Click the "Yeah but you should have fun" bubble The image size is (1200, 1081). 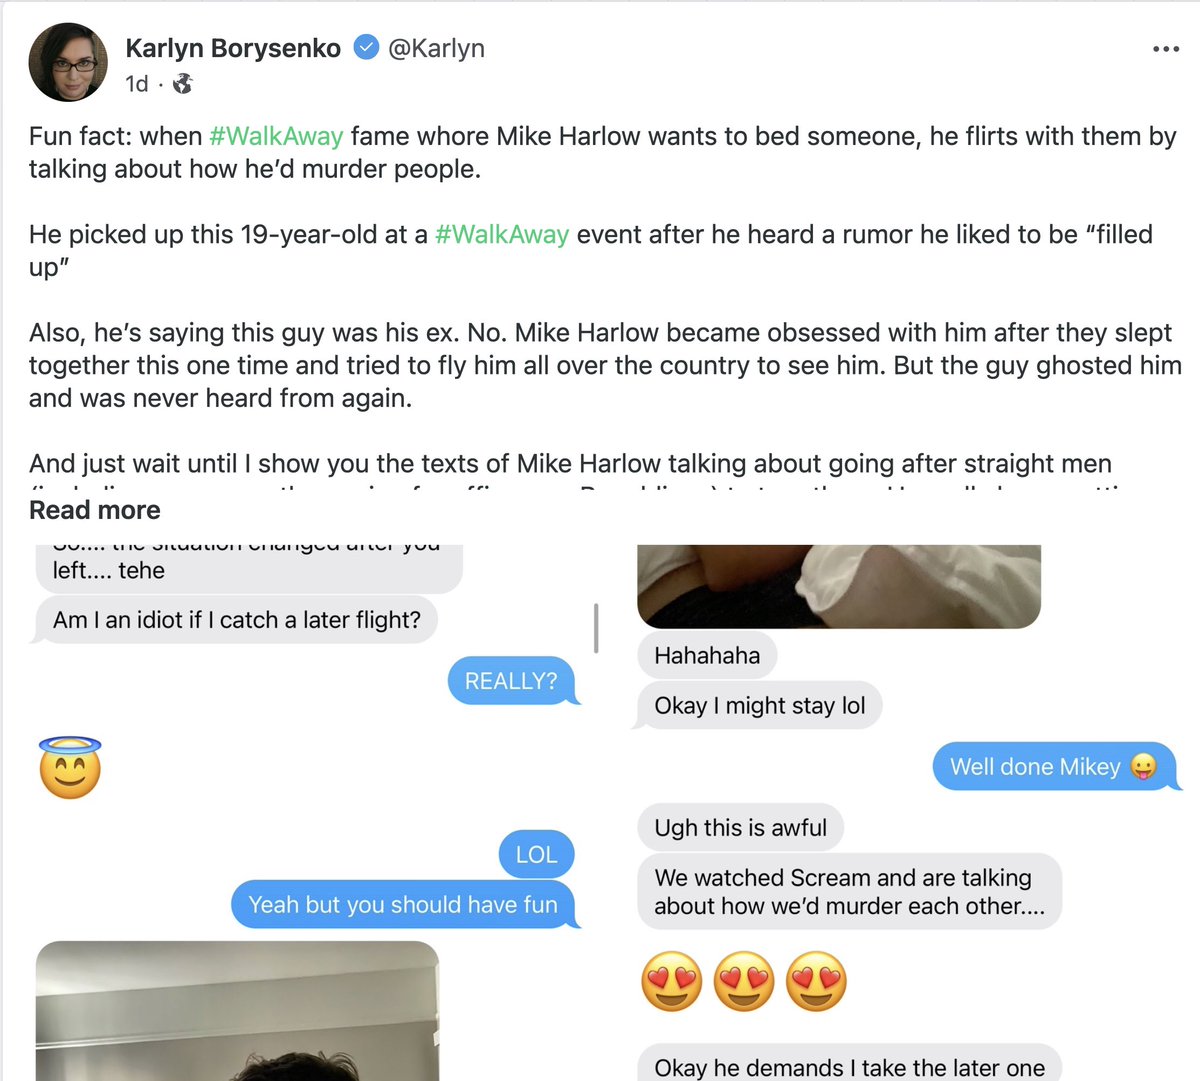[x=403, y=905]
